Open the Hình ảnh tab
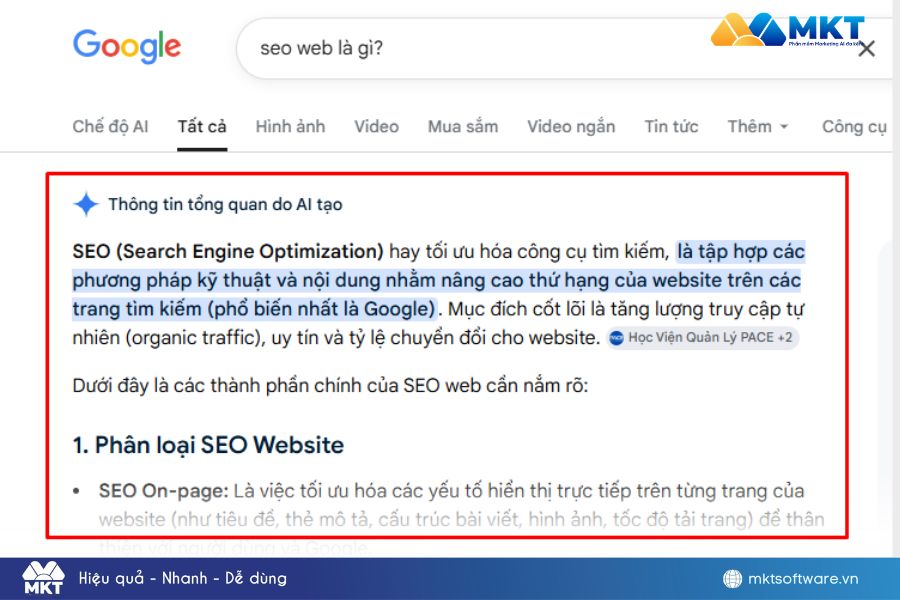Image resolution: width=900 pixels, height=600 pixels. point(290,126)
